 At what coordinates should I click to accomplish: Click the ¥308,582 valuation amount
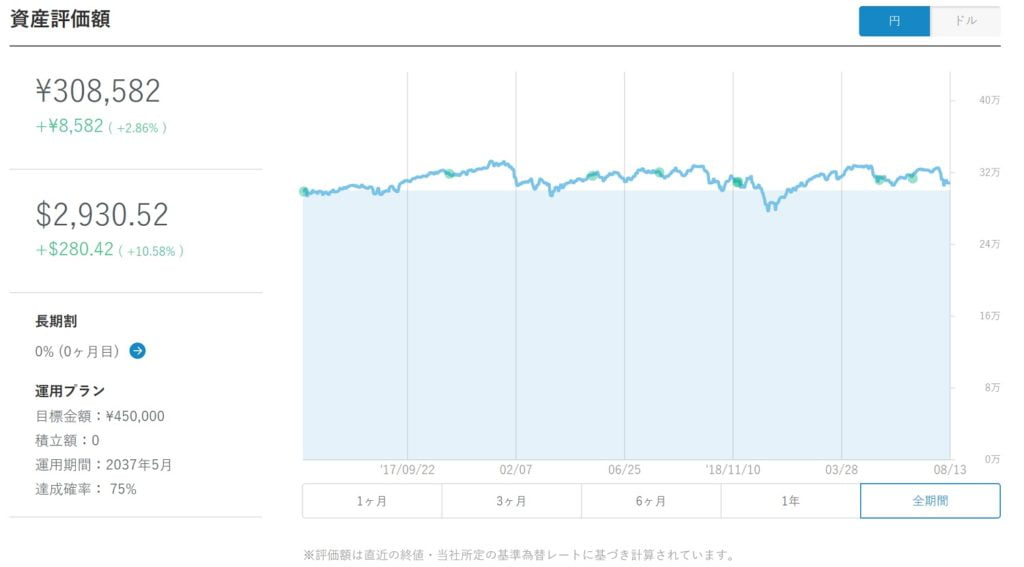click(98, 92)
